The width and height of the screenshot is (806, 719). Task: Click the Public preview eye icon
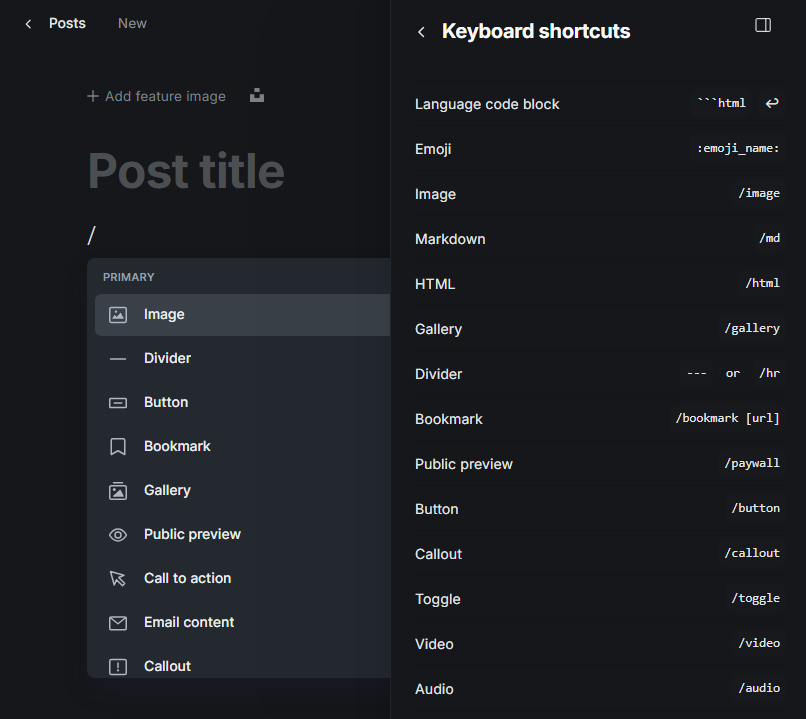coord(118,534)
